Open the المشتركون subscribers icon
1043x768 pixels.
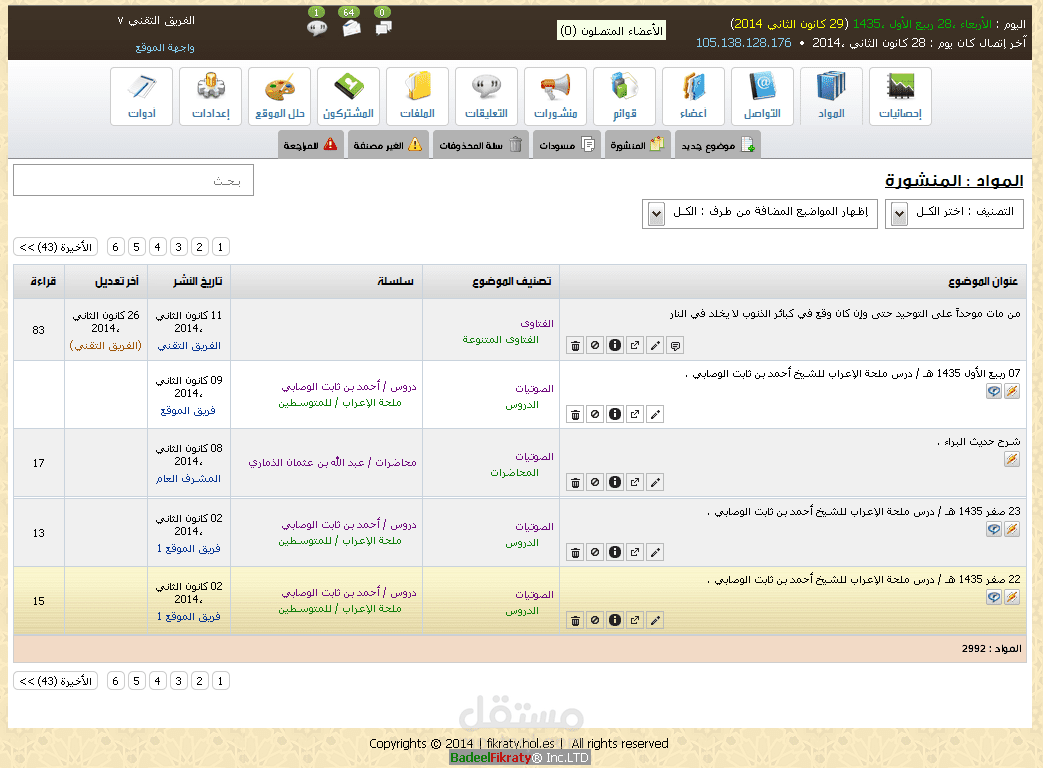(348, 96)
